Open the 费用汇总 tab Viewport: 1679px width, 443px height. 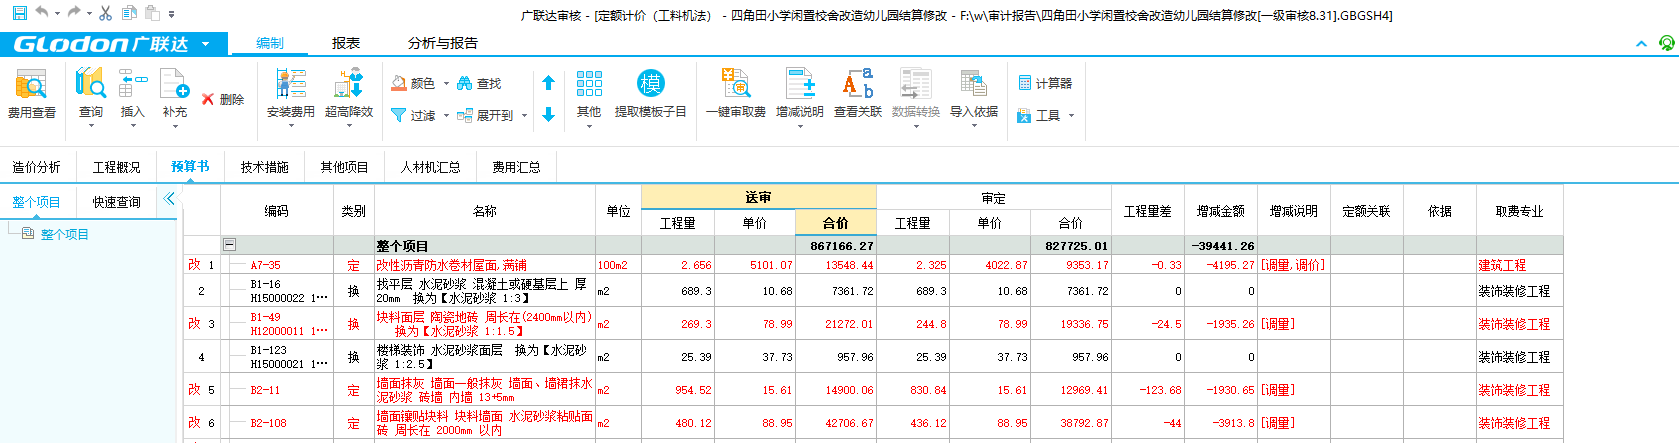[517, 167]
